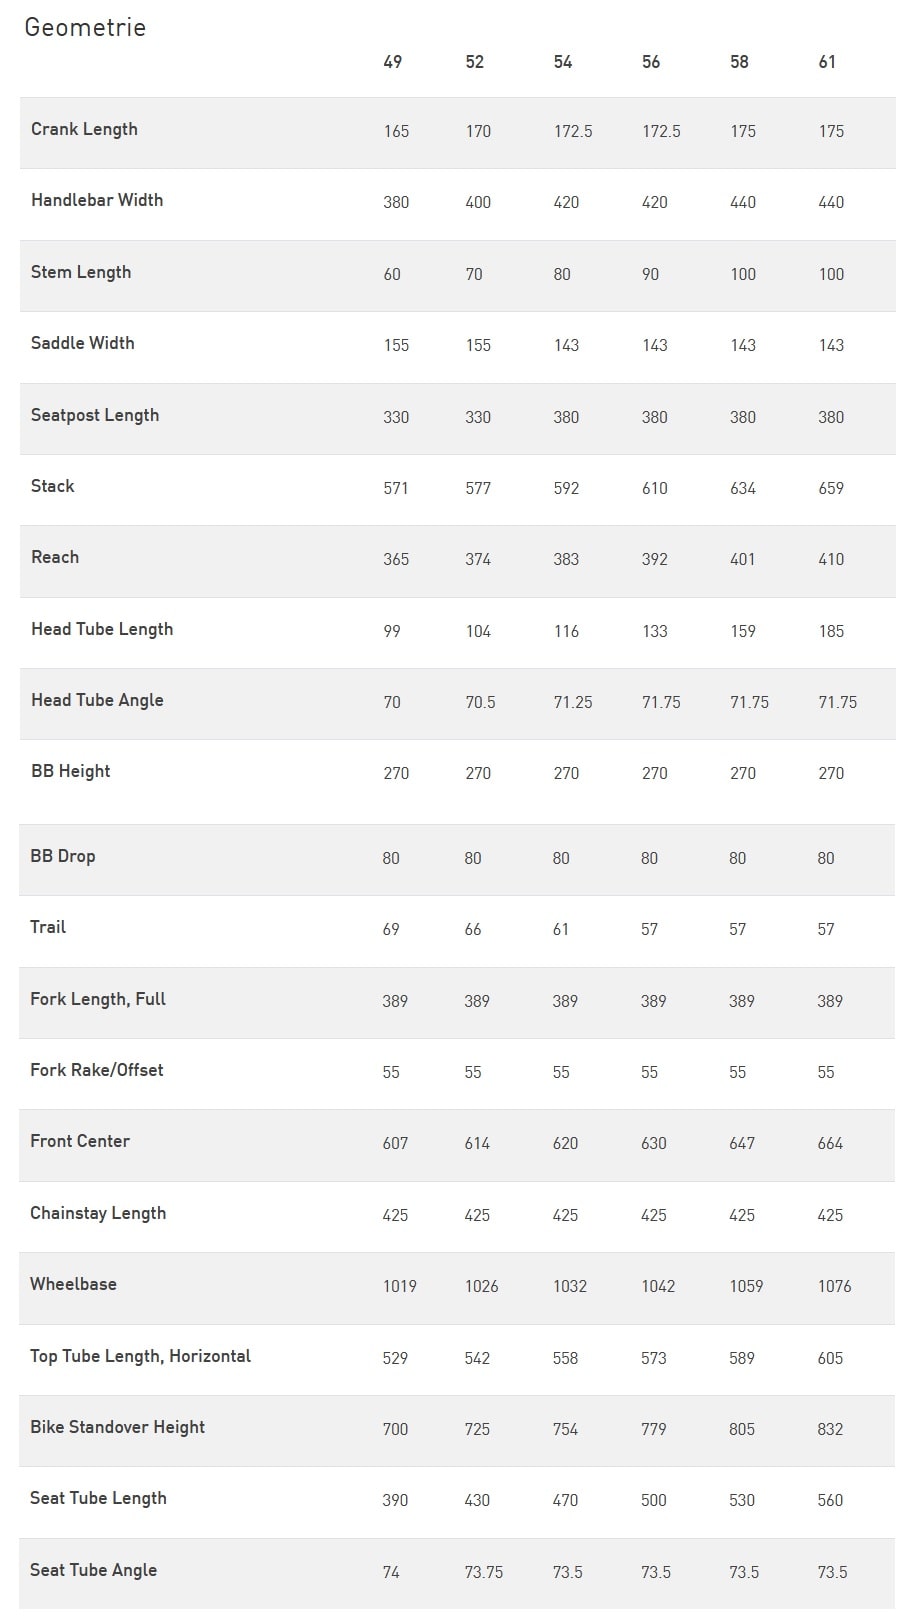
Task: Click the Top Tube Length, Horizontal label
Action: [x=140, y=1356]
